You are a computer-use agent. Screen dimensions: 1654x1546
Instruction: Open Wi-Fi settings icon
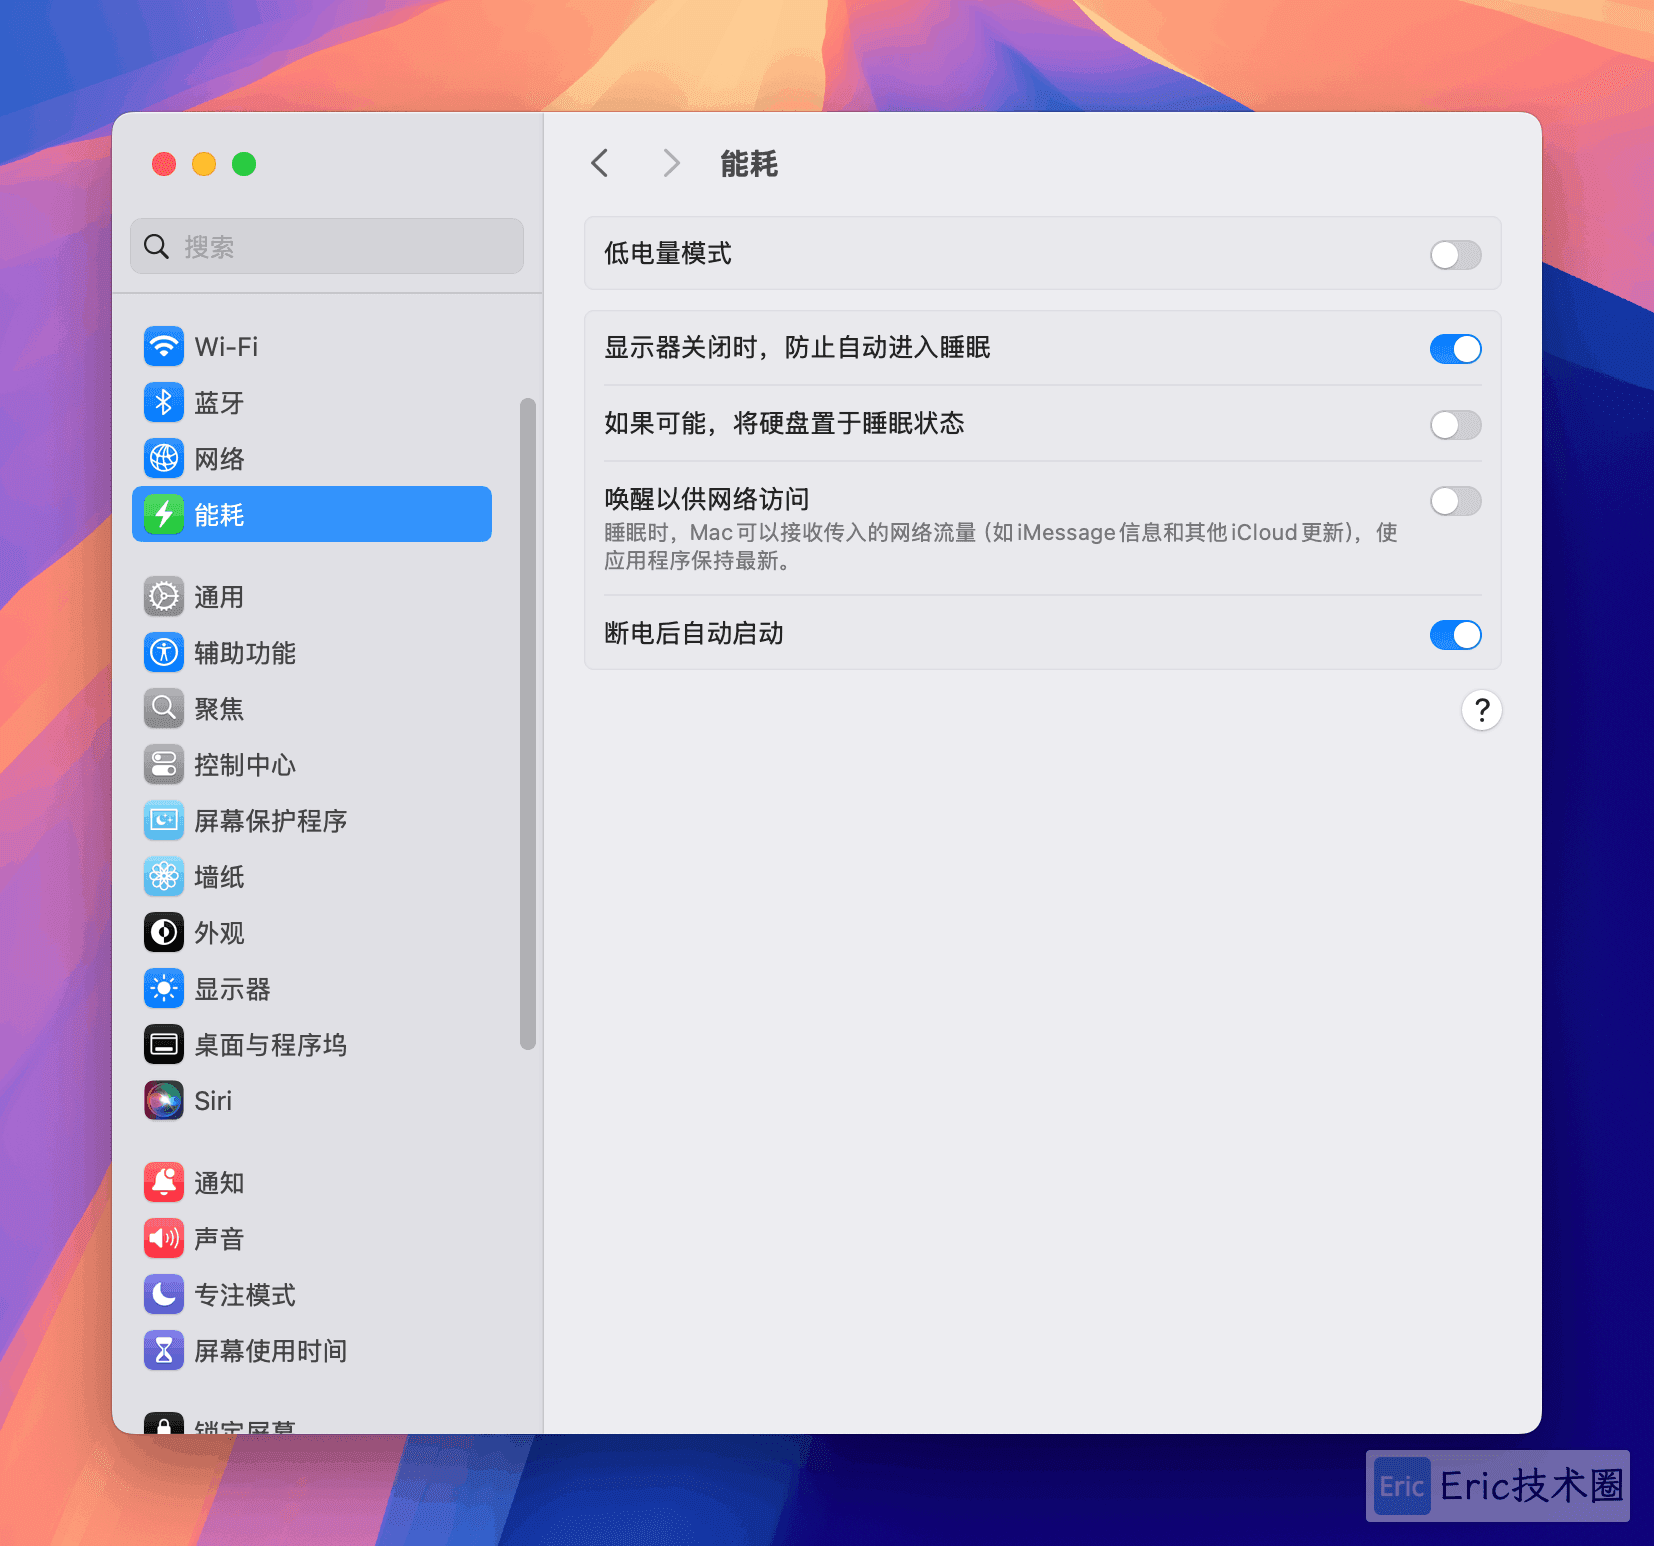(x=164, y=347)
